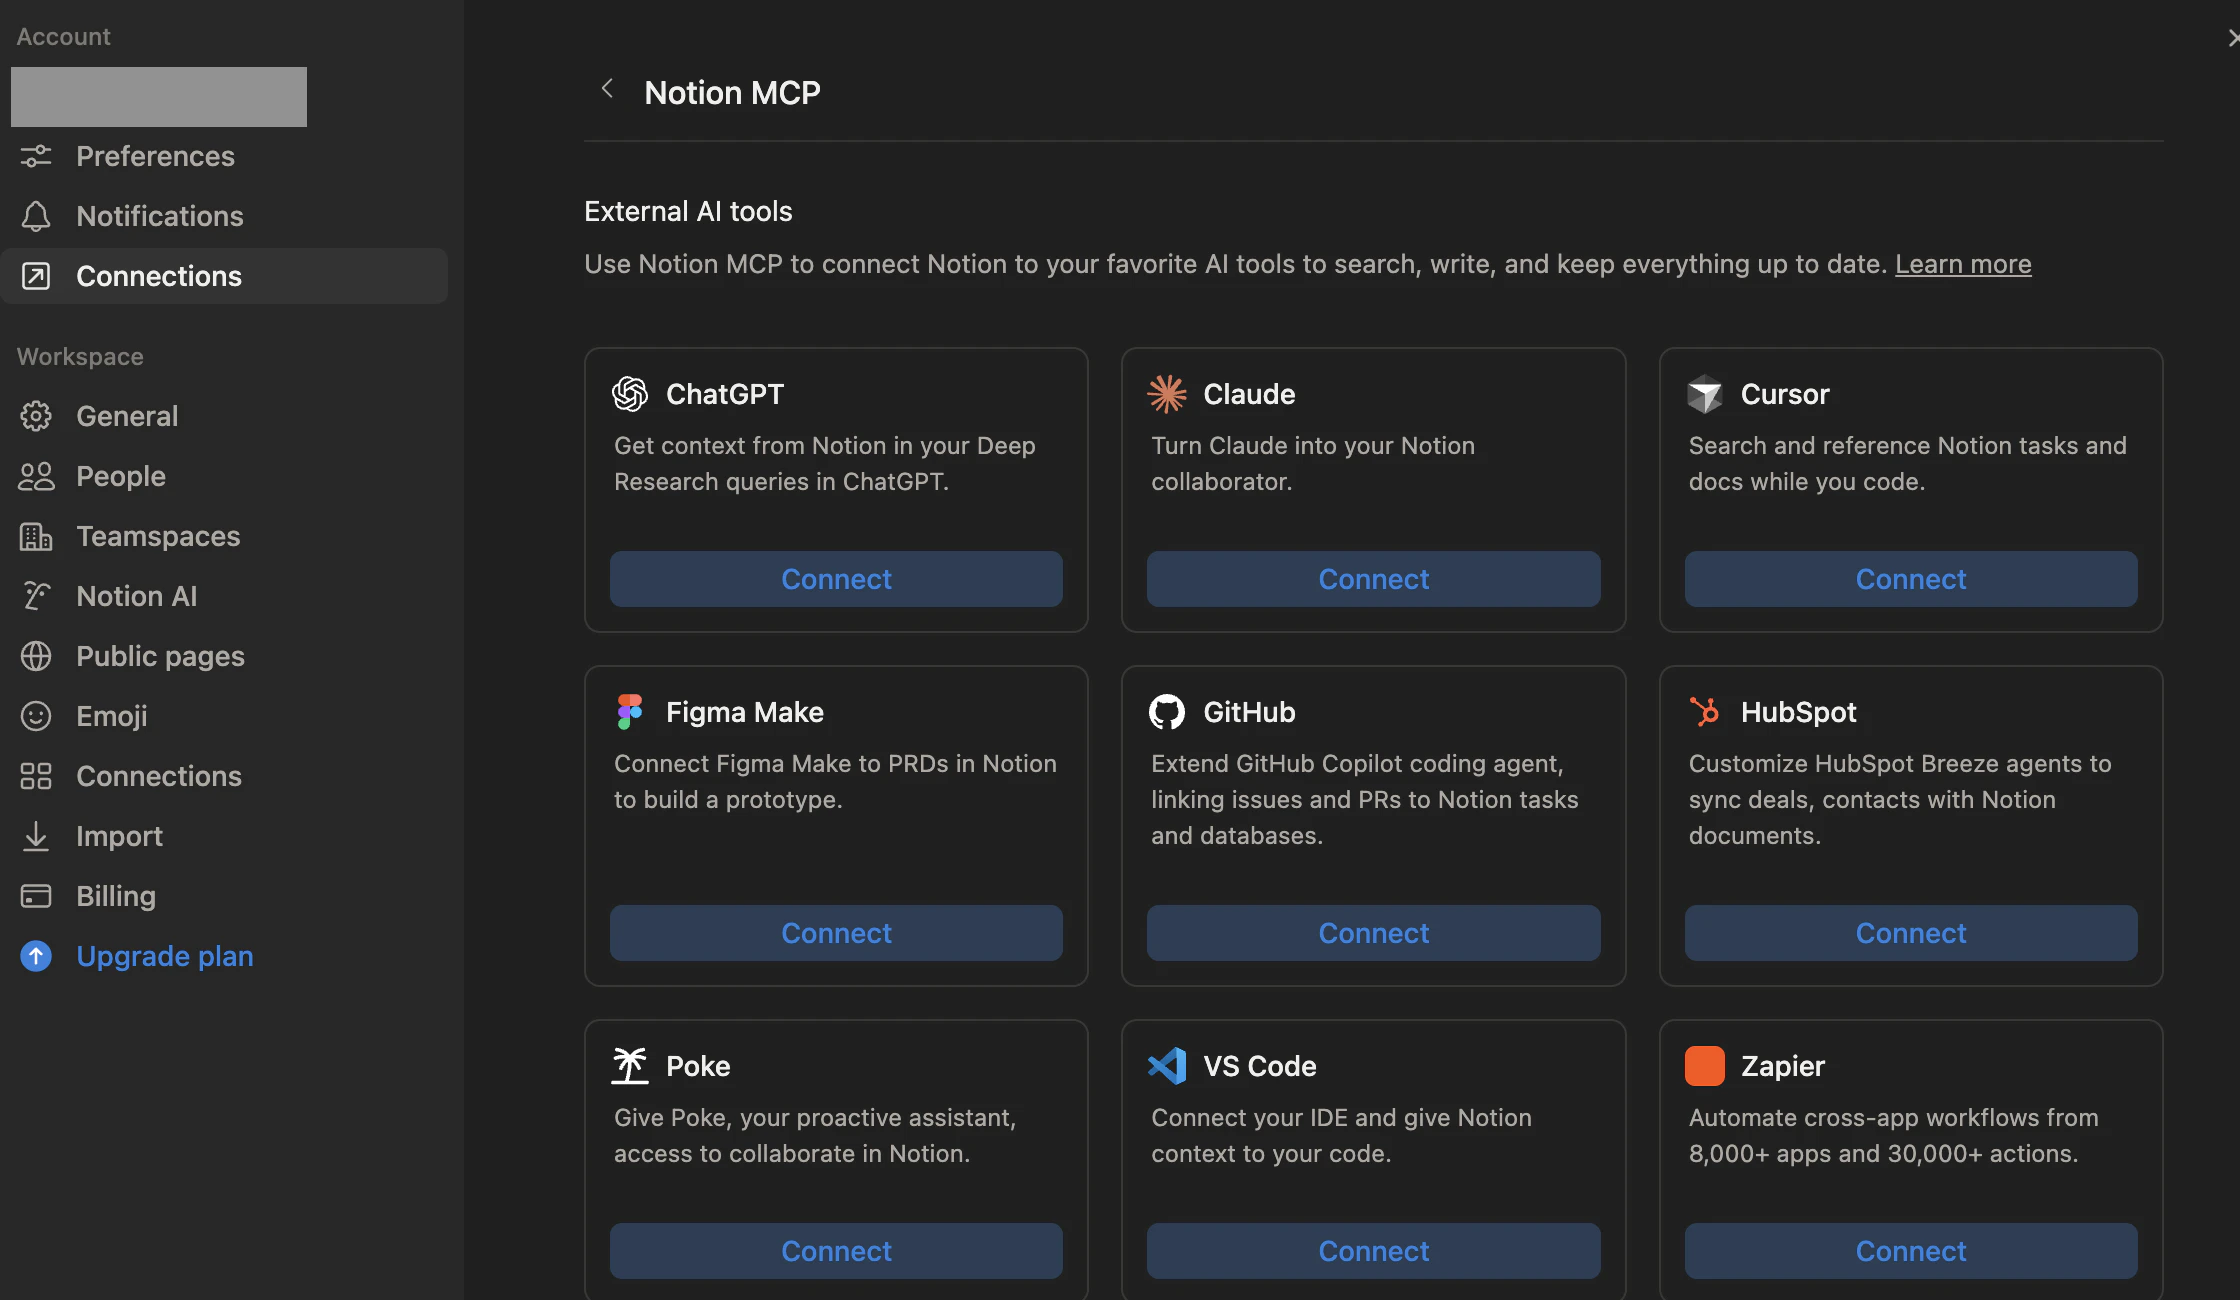
Task: Click the Notion AI icon in sidebar
Action: pos(36,596)
